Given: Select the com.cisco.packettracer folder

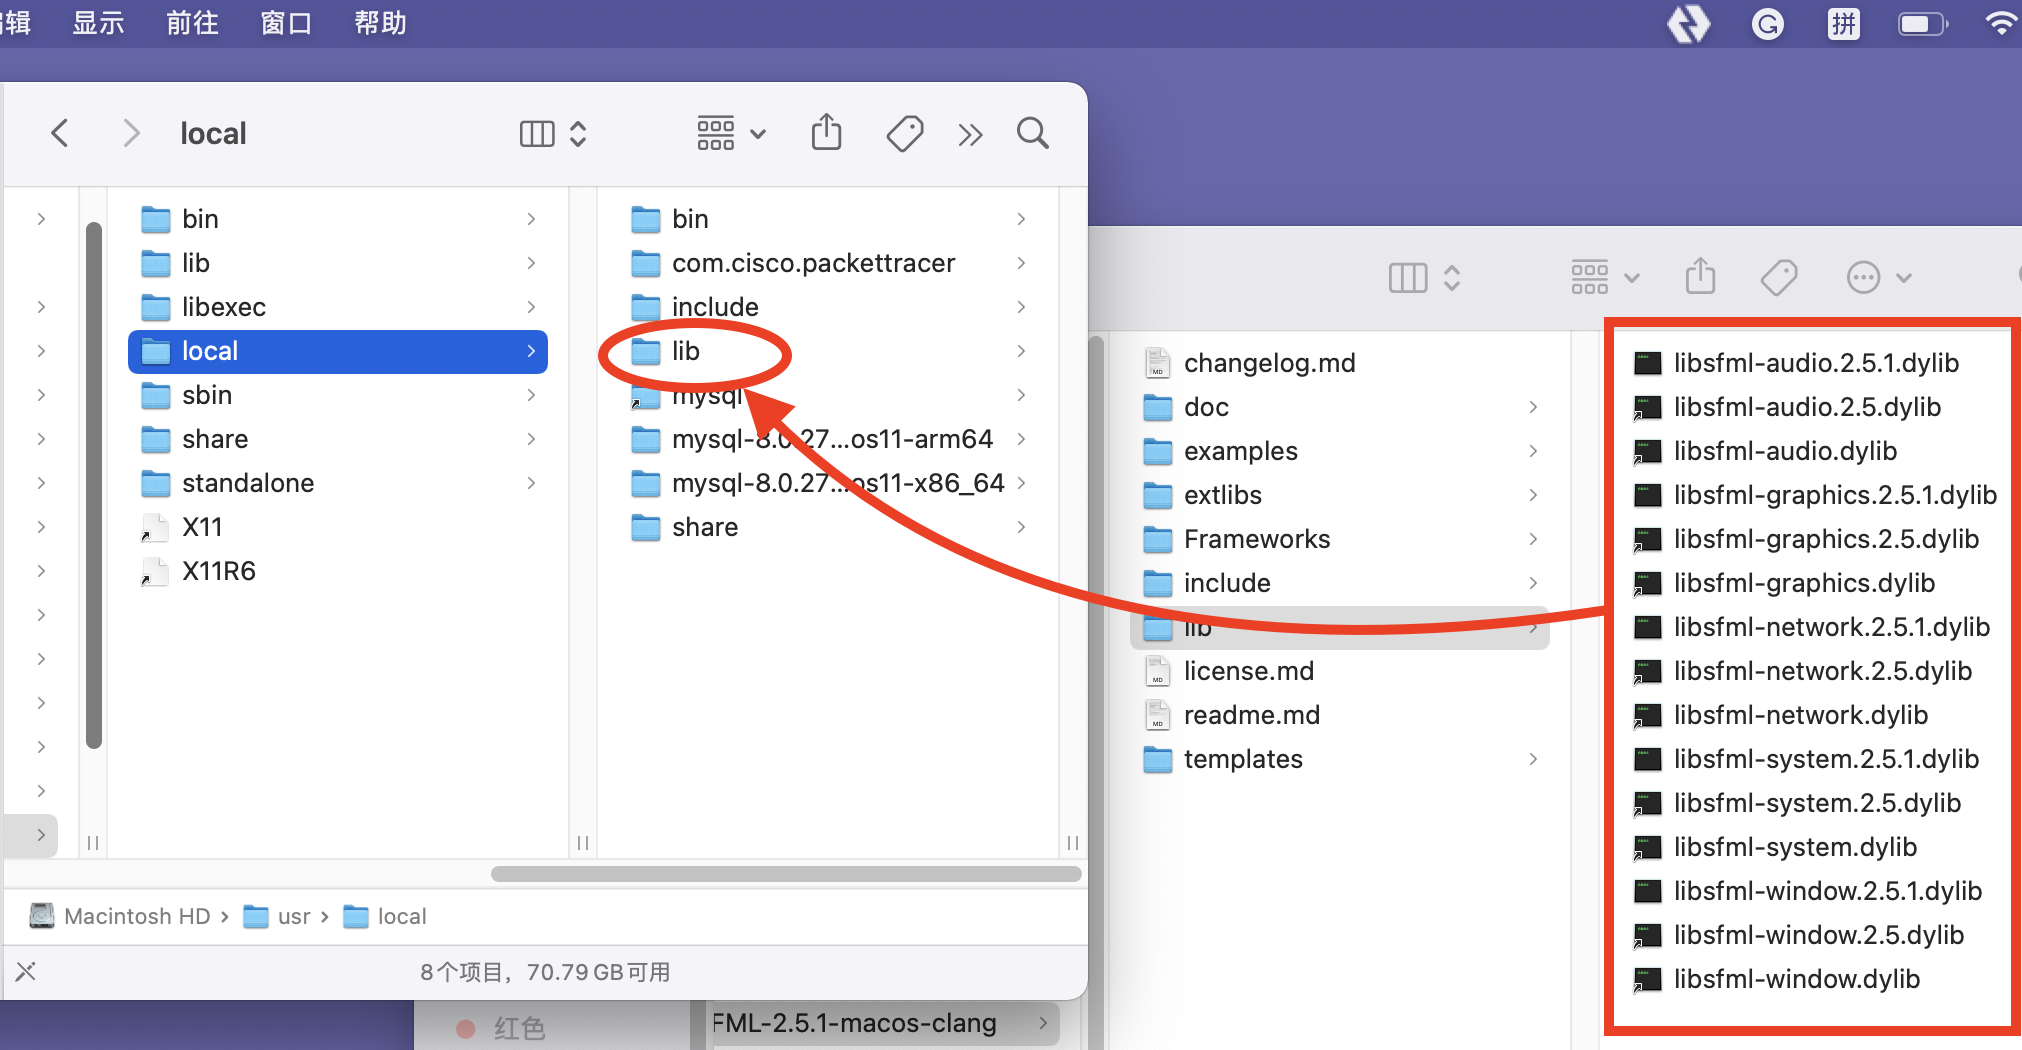Looking at the screenshot, I should [812, 263].
